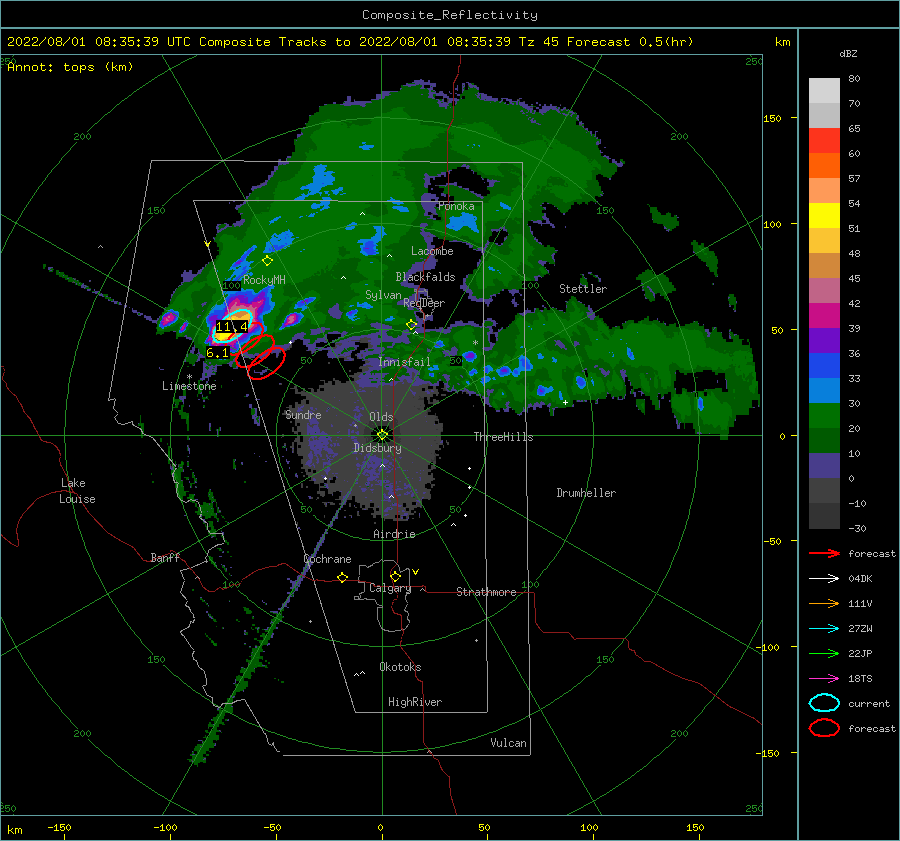Select the storm top label 6.1

click(x=218, y=352)
